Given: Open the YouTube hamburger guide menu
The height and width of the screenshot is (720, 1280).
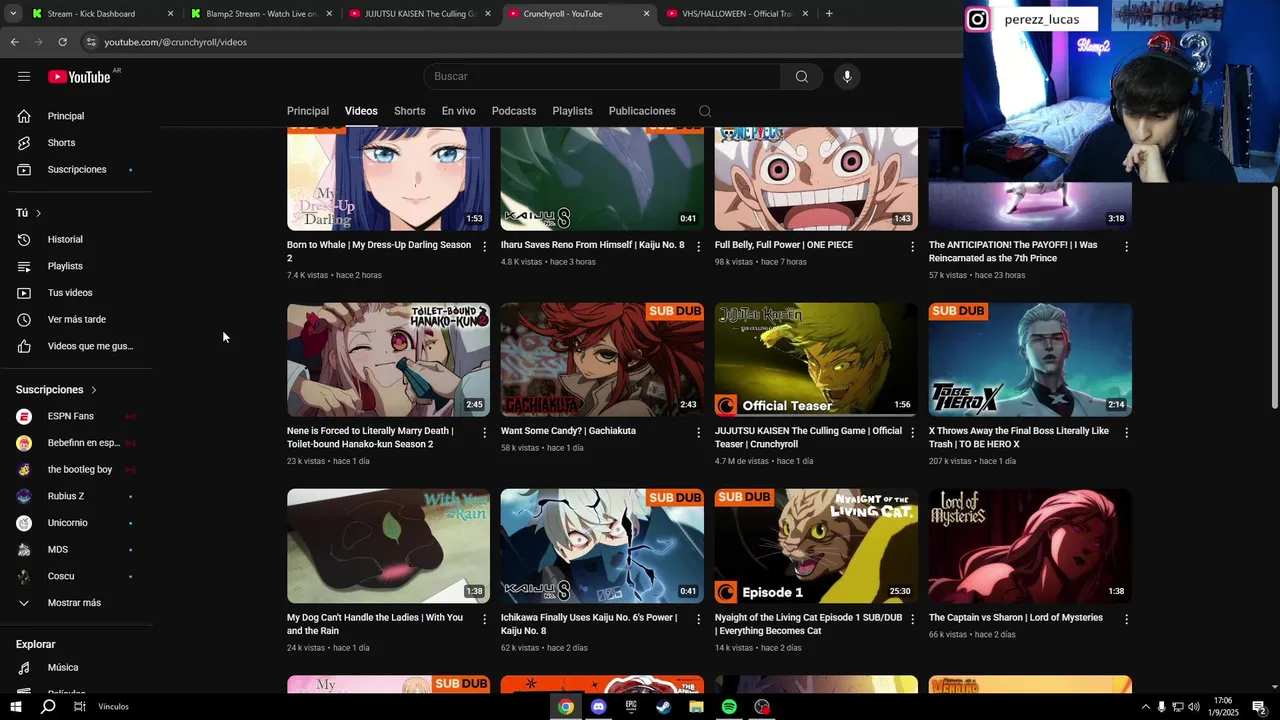Looking at the screenshot, I should point(24,77).
